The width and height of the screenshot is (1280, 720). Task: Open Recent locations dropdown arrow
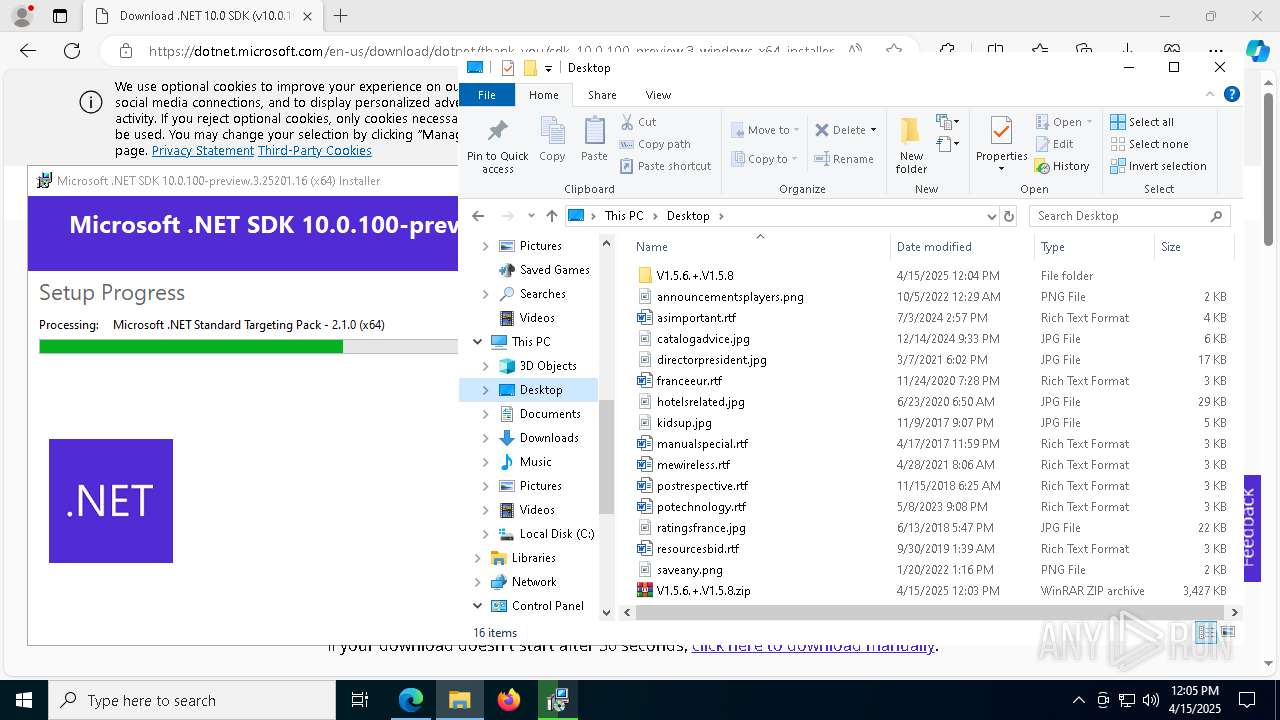point(530,216)
